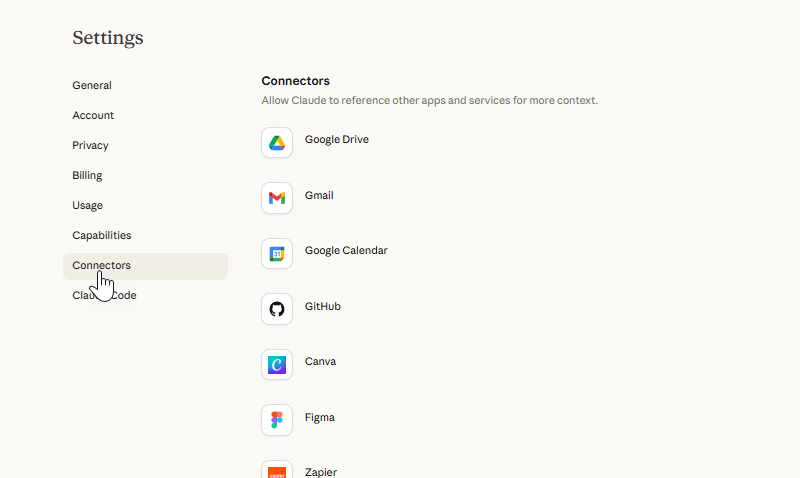Click the Google Drive label

click(337, 139)
